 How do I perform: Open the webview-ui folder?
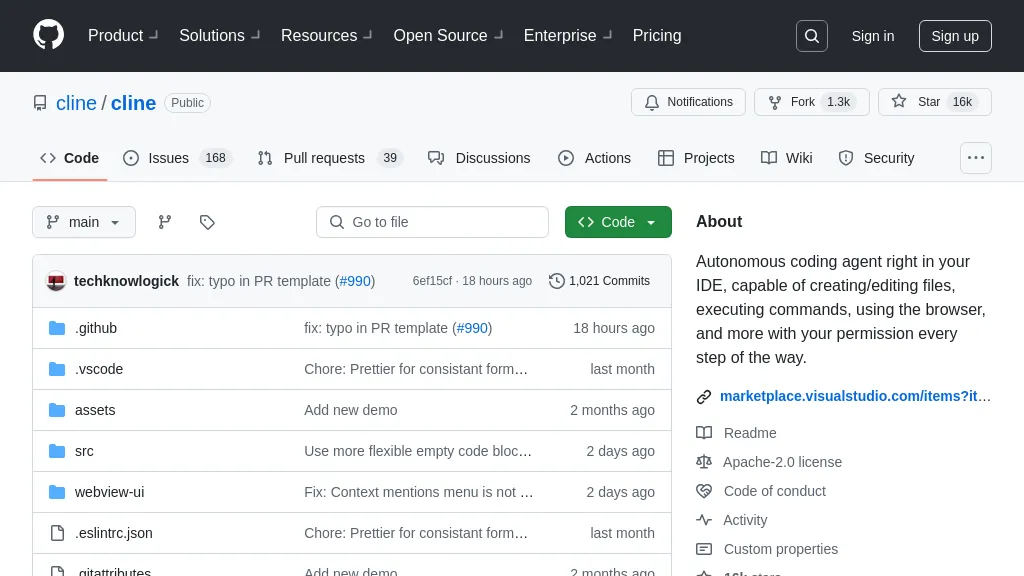110,492
